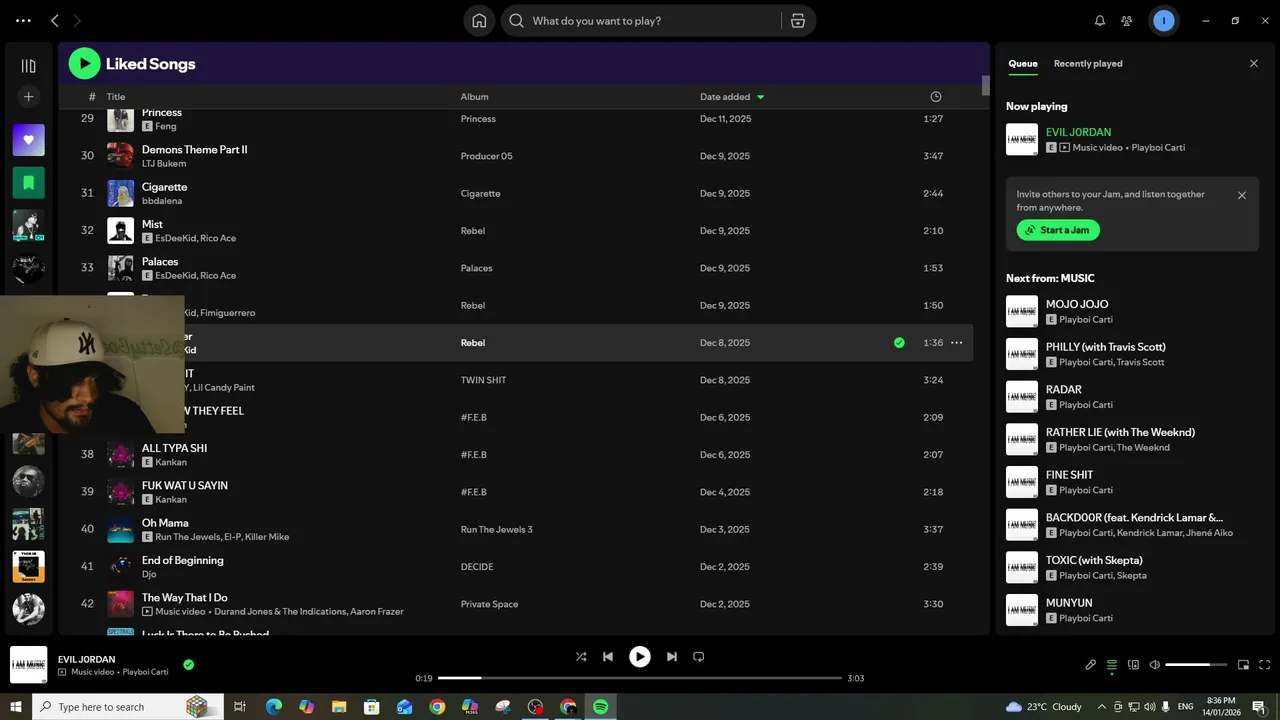Select PHILLY (with Travis Scott) in queue

pyautogui.click(x=1132, y=354)
